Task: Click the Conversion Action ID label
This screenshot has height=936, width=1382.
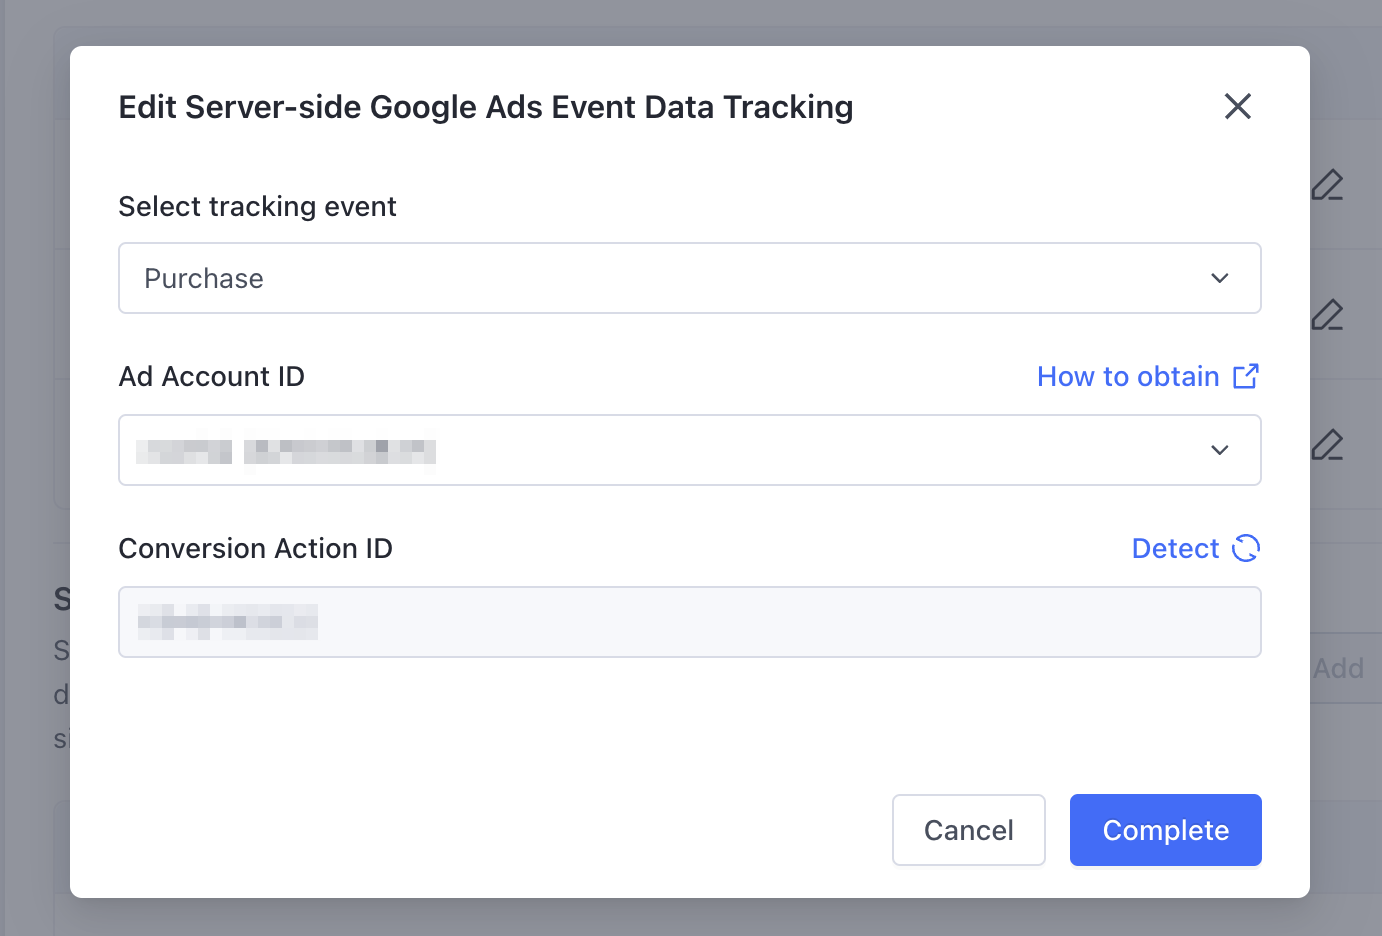Action: (255, 549)
